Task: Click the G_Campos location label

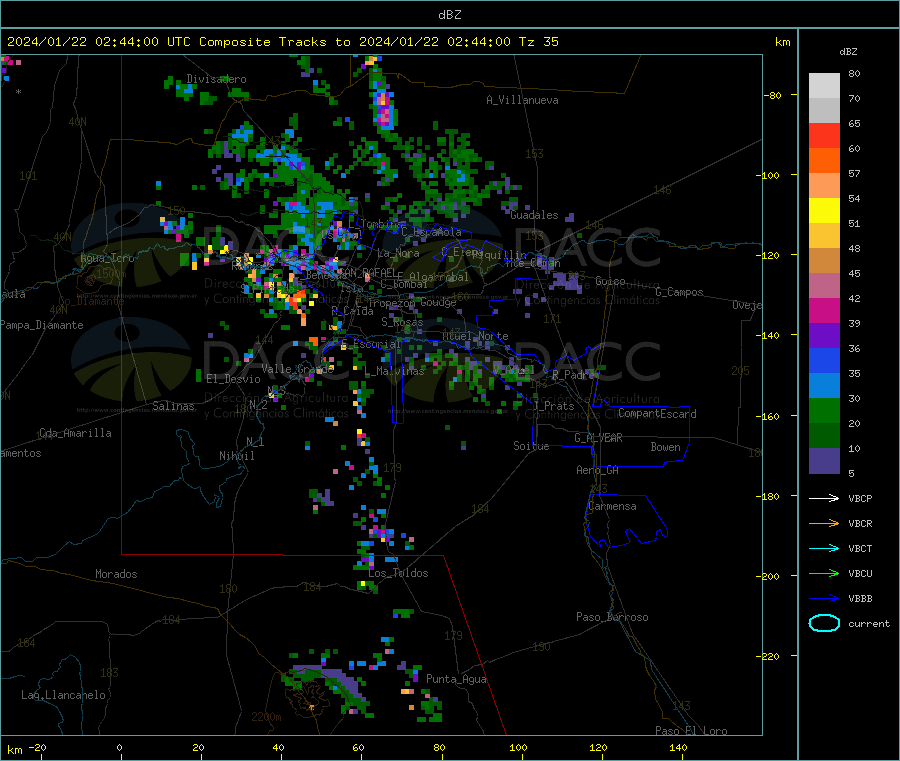Action: click(x=680, y=292)
